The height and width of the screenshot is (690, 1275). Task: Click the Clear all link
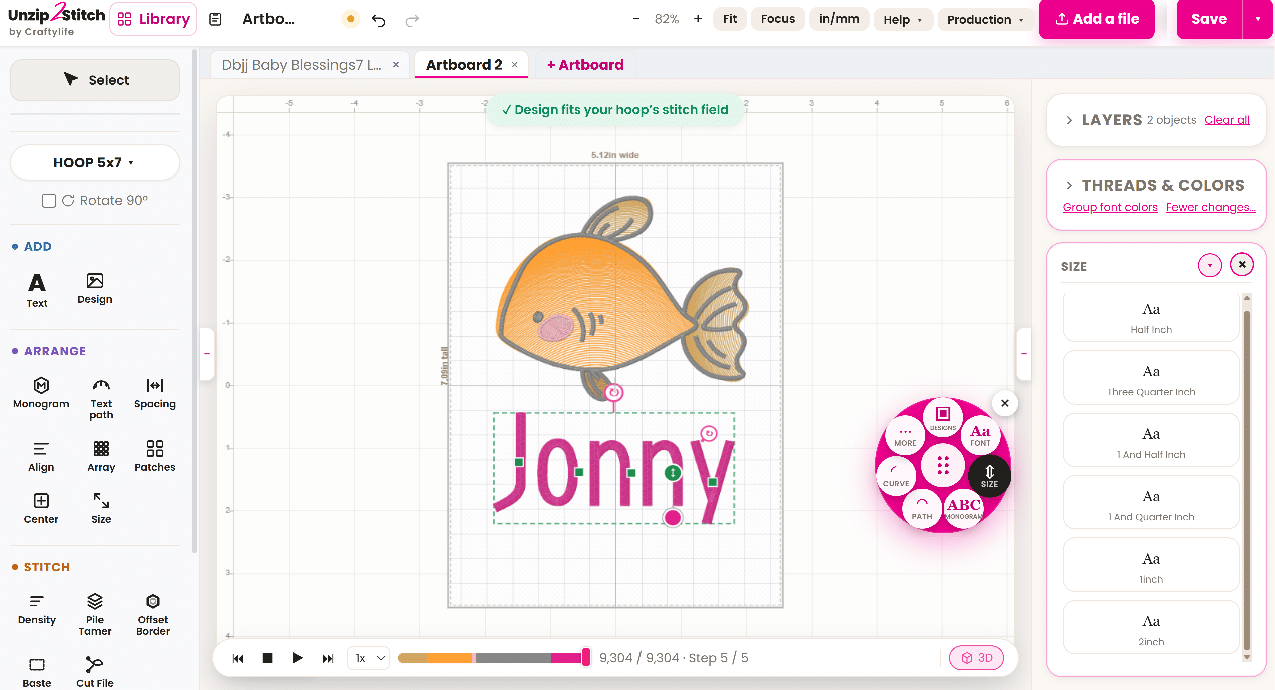coord(1227,120)
